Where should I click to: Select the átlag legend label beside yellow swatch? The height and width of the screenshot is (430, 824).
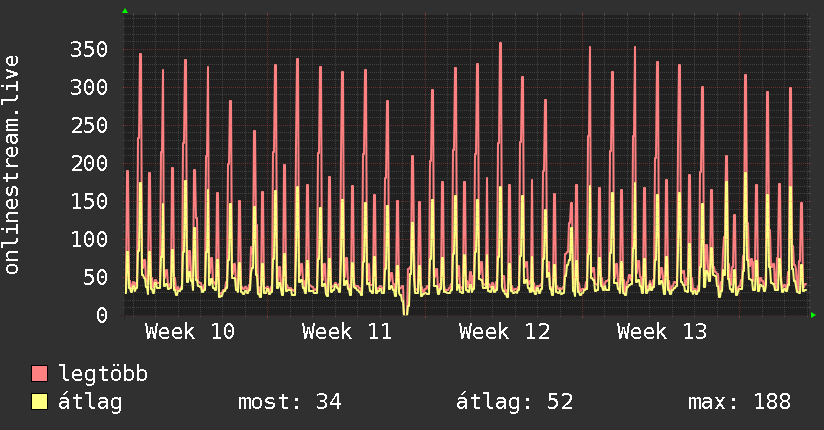point(90,402)
